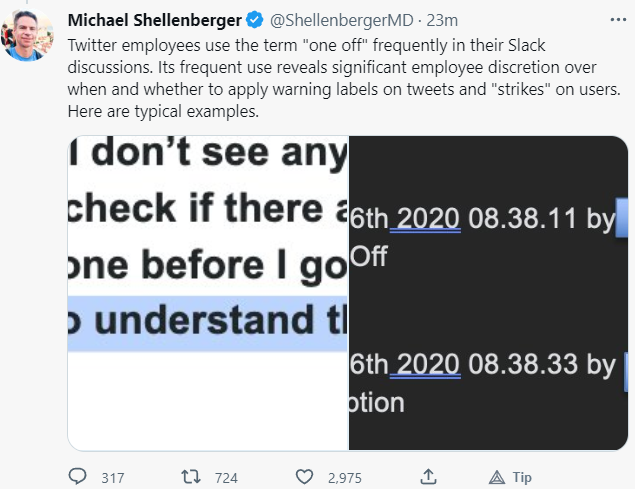Open the Michael Shellenberger display name link
This screenshot has height=489, width=635.
point(155,20)
